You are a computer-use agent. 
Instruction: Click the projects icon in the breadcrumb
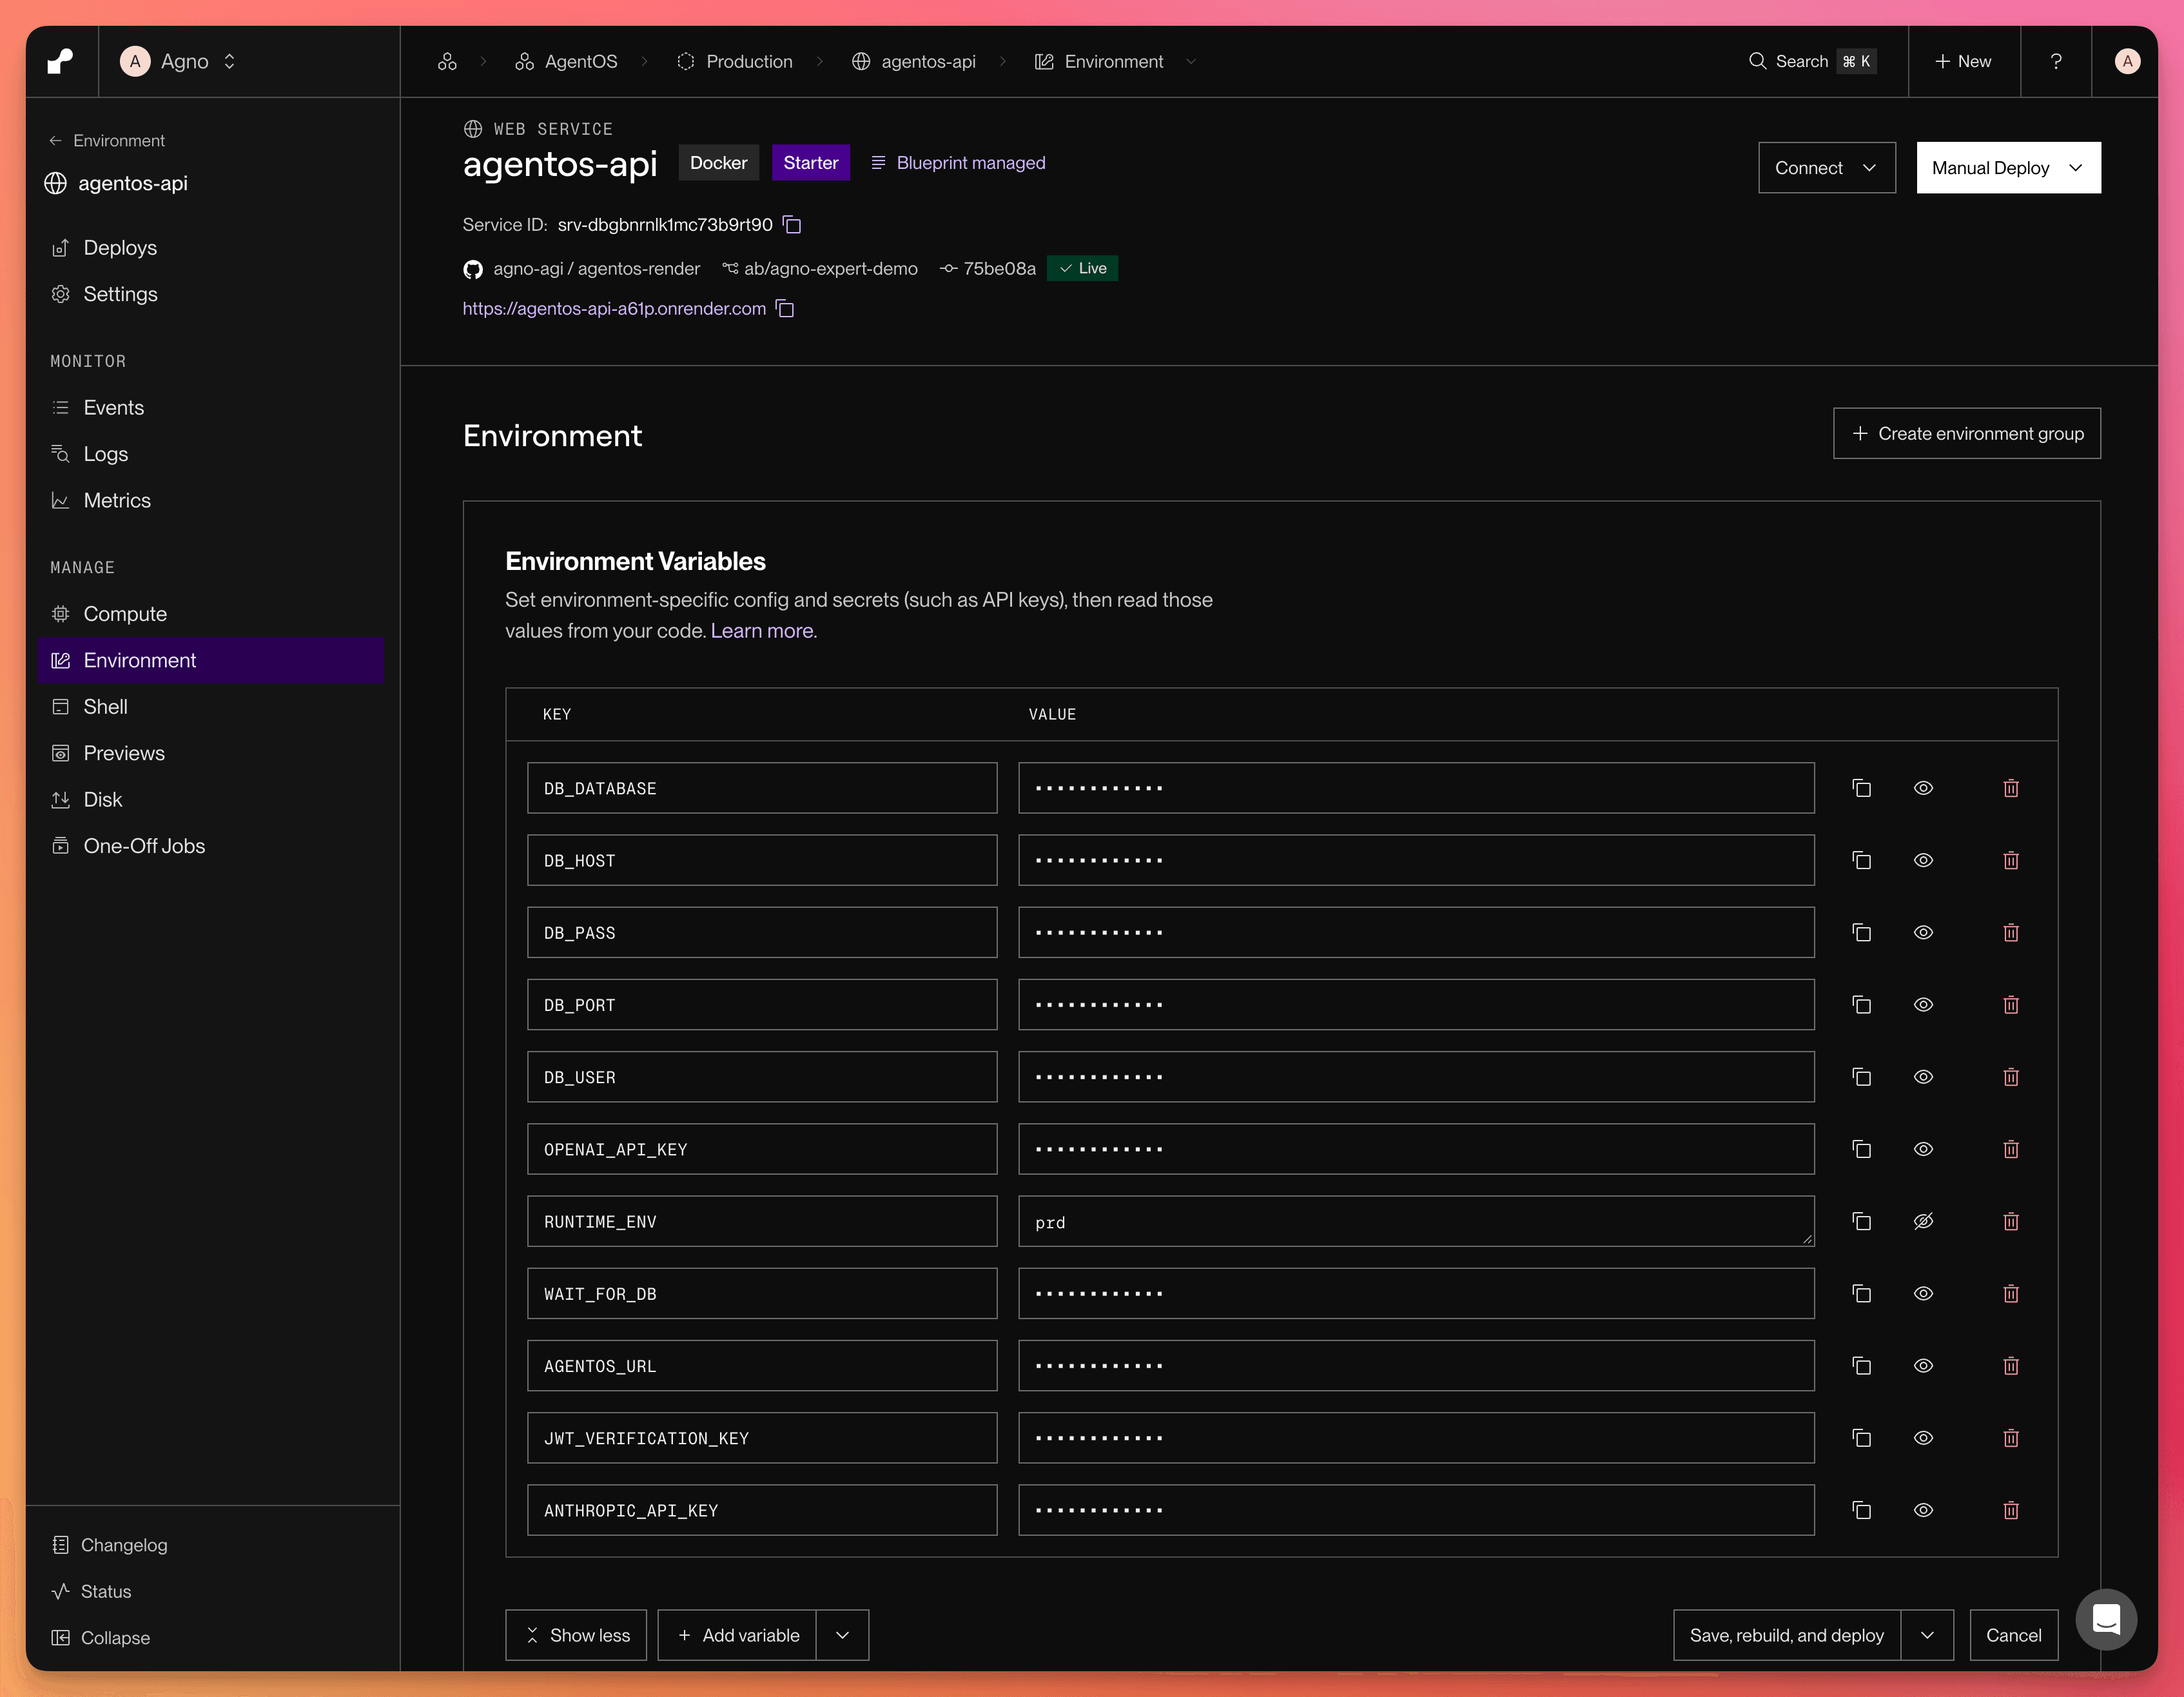447,61
